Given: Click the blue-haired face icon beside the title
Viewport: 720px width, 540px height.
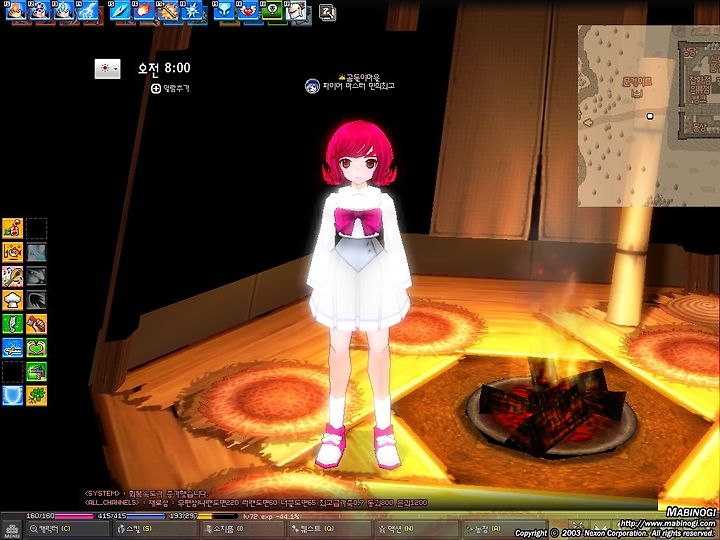Looking at the screenshot, I should click(x=312, y=86).
